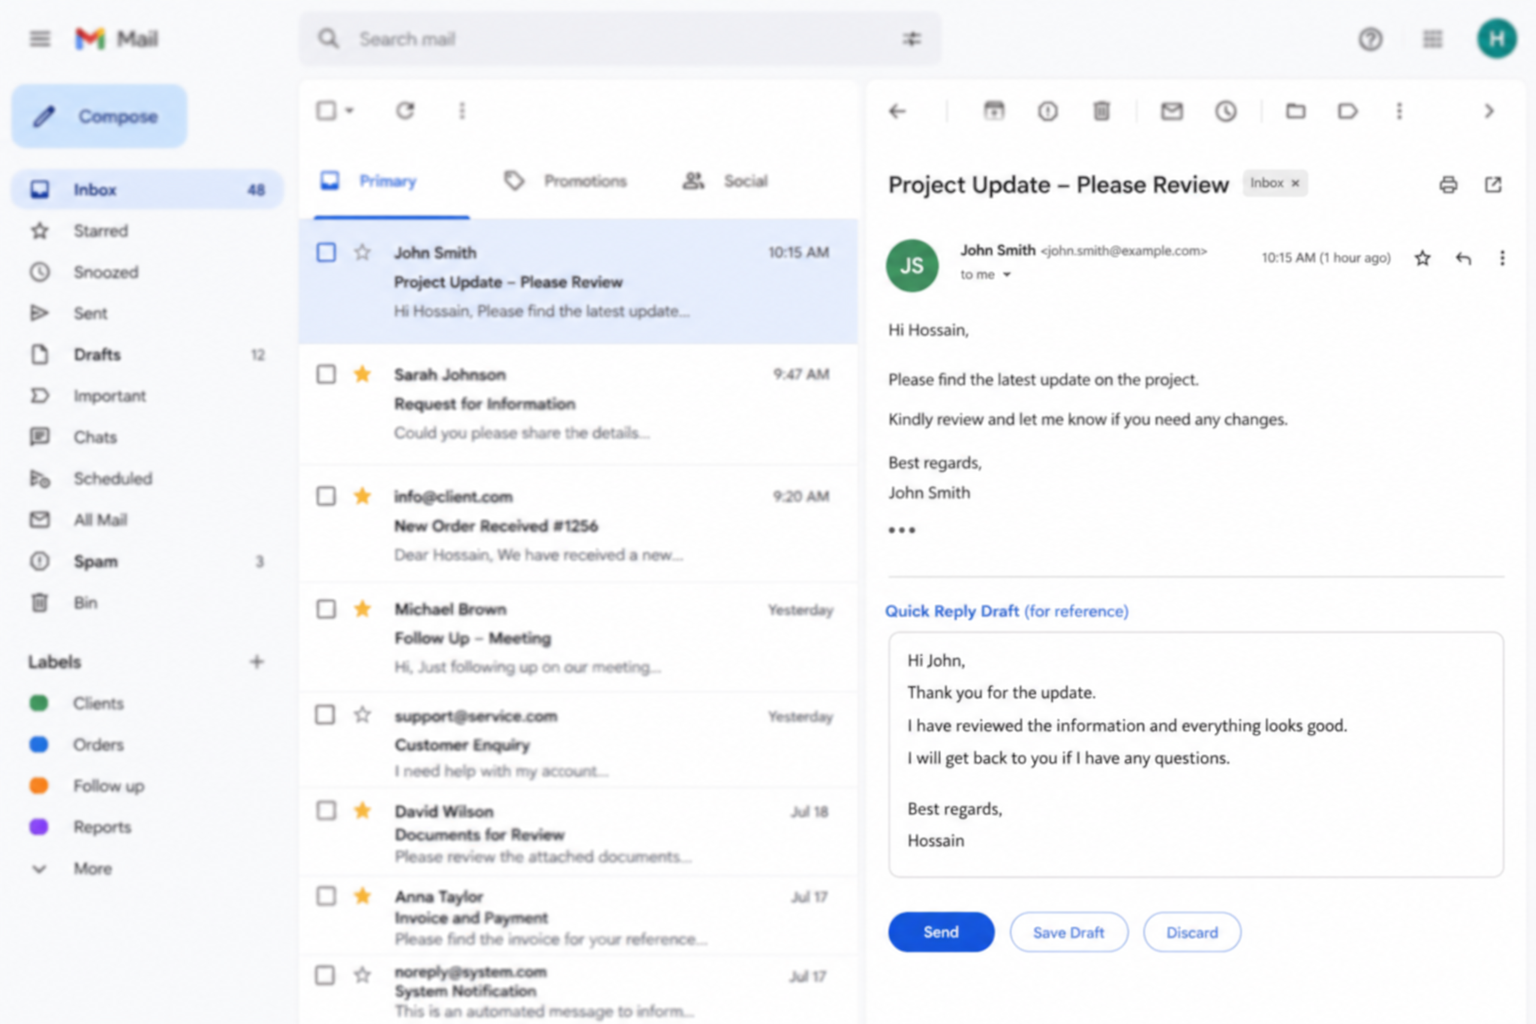Select the Sarah Johnson email checkbox
This screenshot has height=1024, width=1536.
[x=326, y=374]
